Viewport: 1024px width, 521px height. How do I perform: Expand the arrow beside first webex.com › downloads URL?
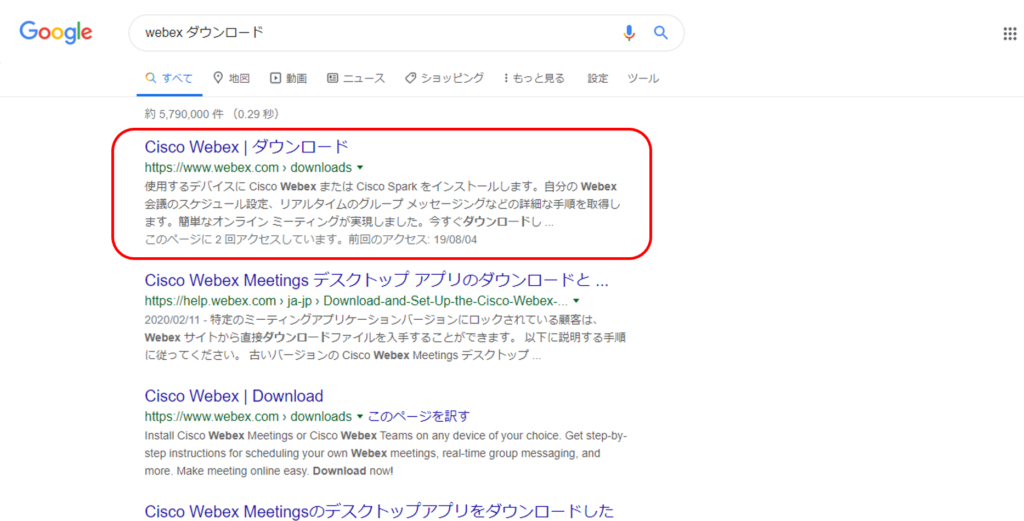[x=360, y=168]
